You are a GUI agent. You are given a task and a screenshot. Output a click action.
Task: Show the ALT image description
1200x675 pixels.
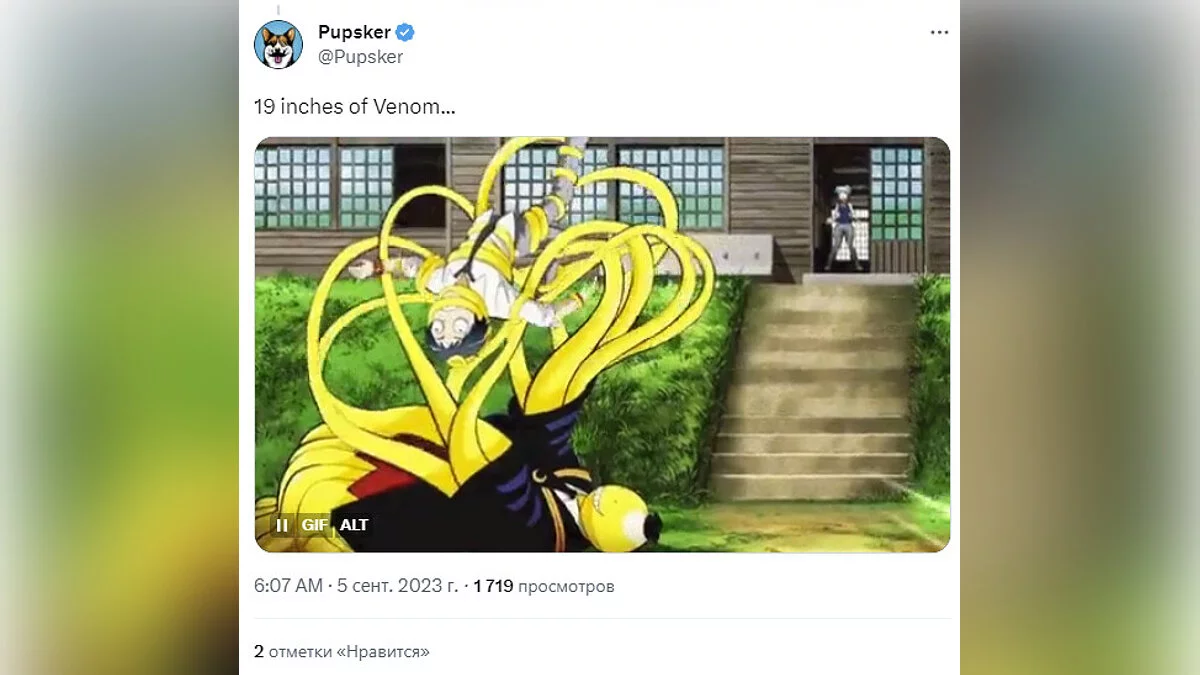tap(354, 525)
